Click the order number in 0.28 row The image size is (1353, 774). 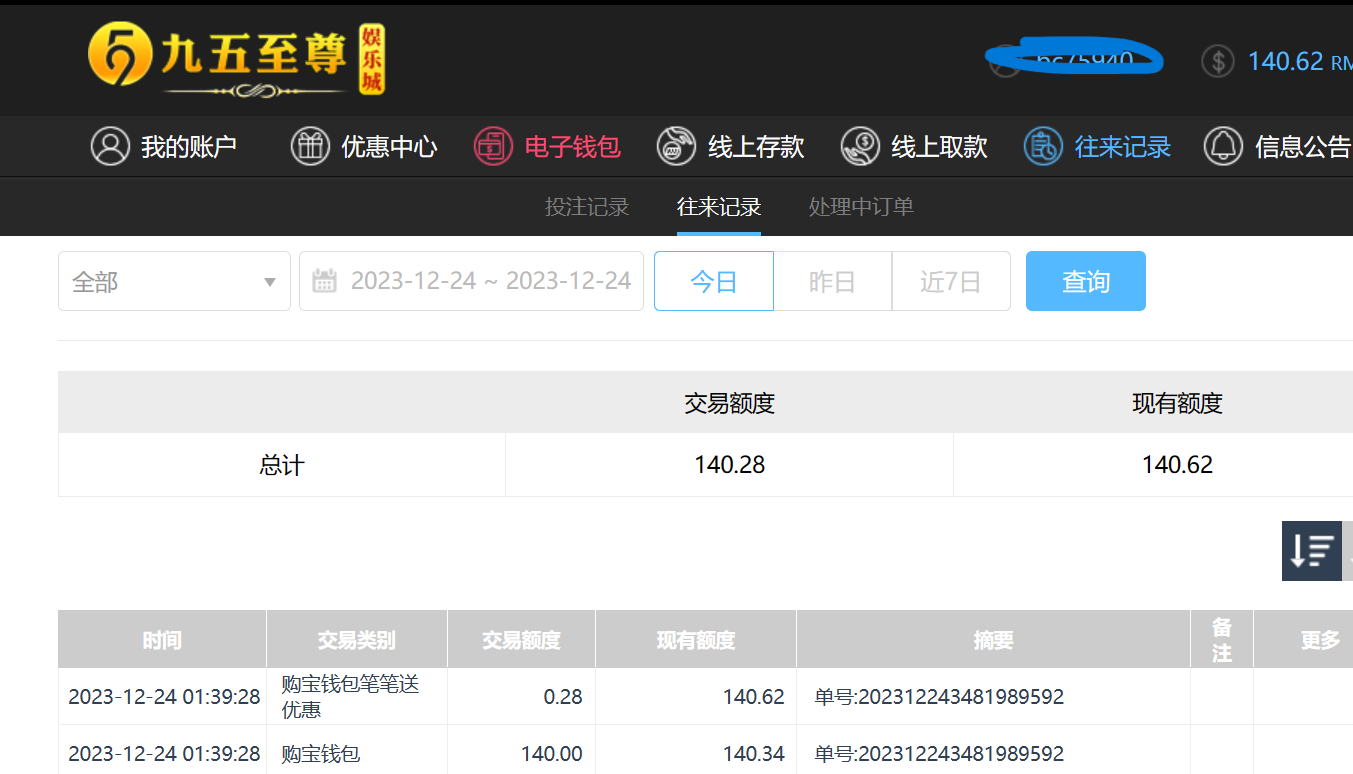[x=939, y=697]
